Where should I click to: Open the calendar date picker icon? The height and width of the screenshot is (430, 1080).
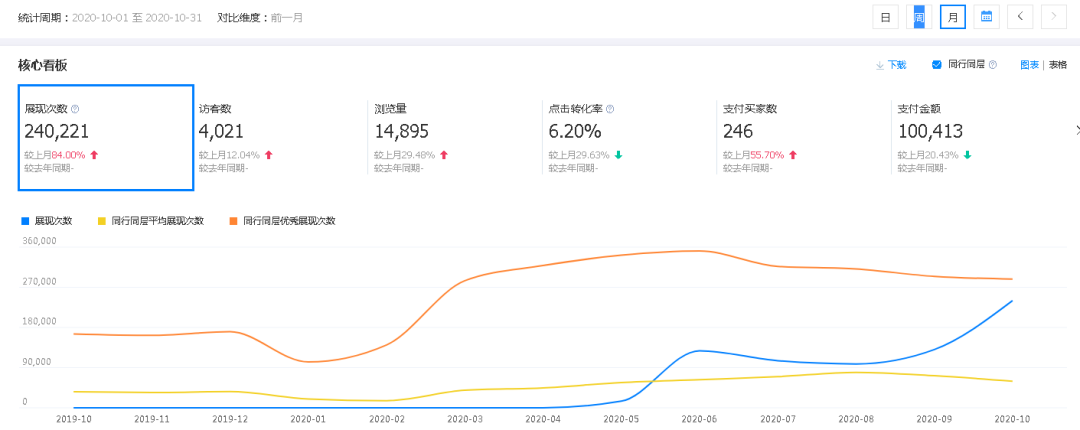[x=986, y=16]
